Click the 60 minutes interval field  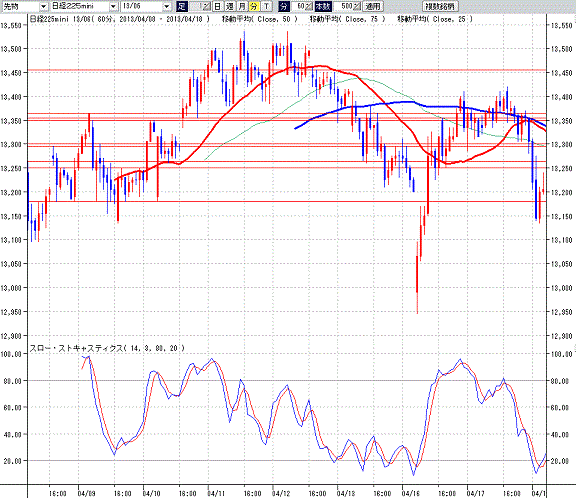click(x=299, y=6)
